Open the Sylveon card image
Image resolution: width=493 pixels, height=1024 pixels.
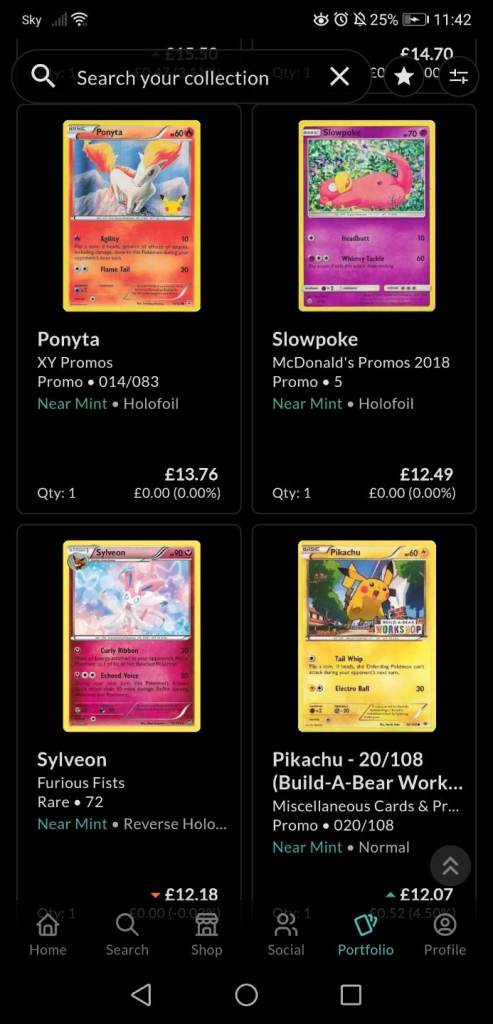[132, 636]
